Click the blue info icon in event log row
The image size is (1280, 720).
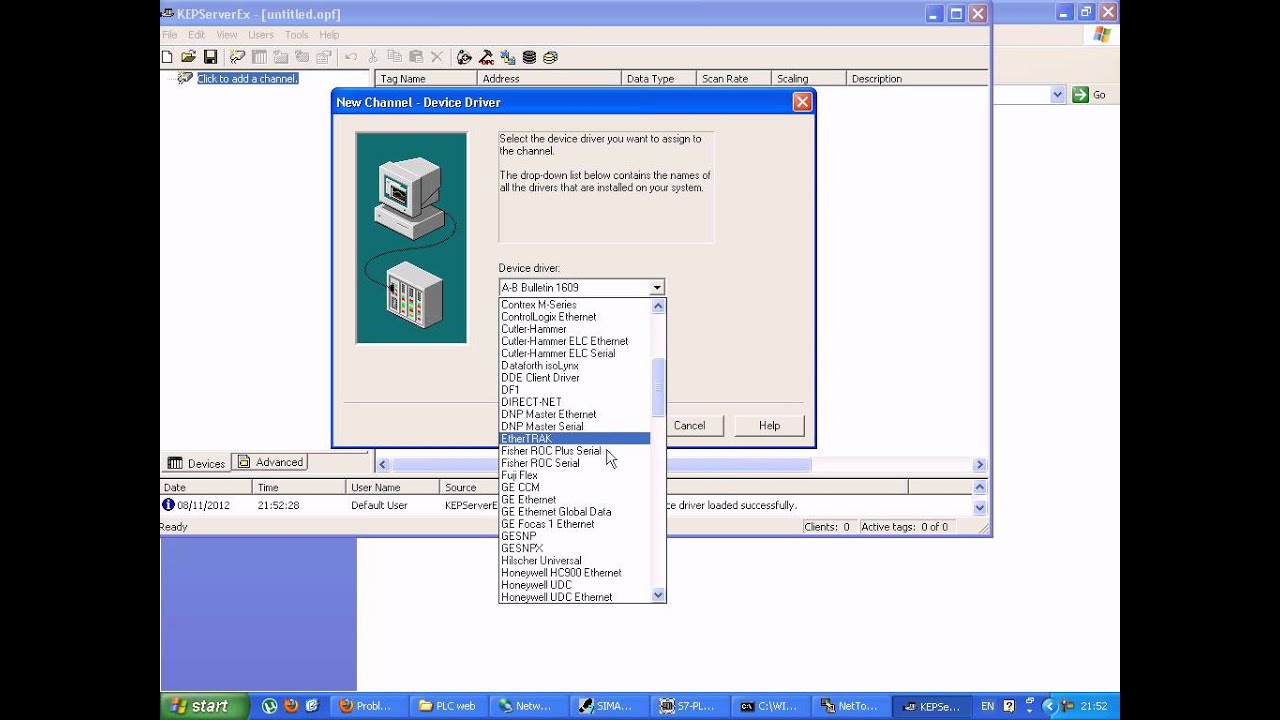[168, 505]
